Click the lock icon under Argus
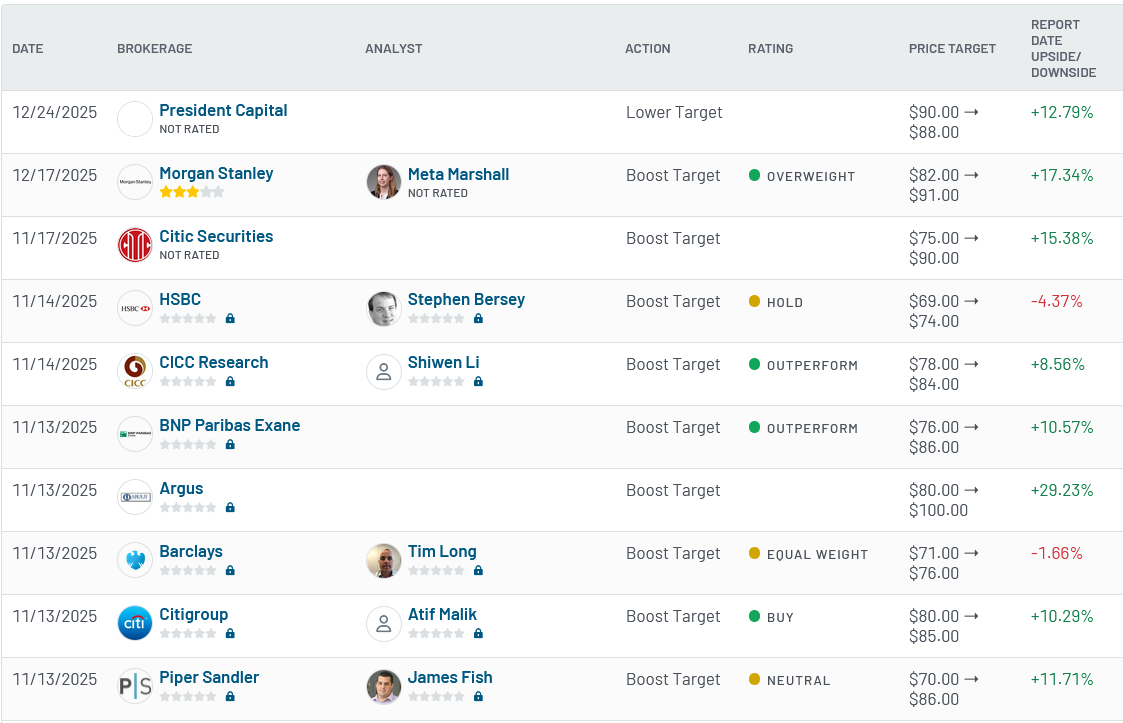This screenshot has width=1123, height=723. [230, 507]
